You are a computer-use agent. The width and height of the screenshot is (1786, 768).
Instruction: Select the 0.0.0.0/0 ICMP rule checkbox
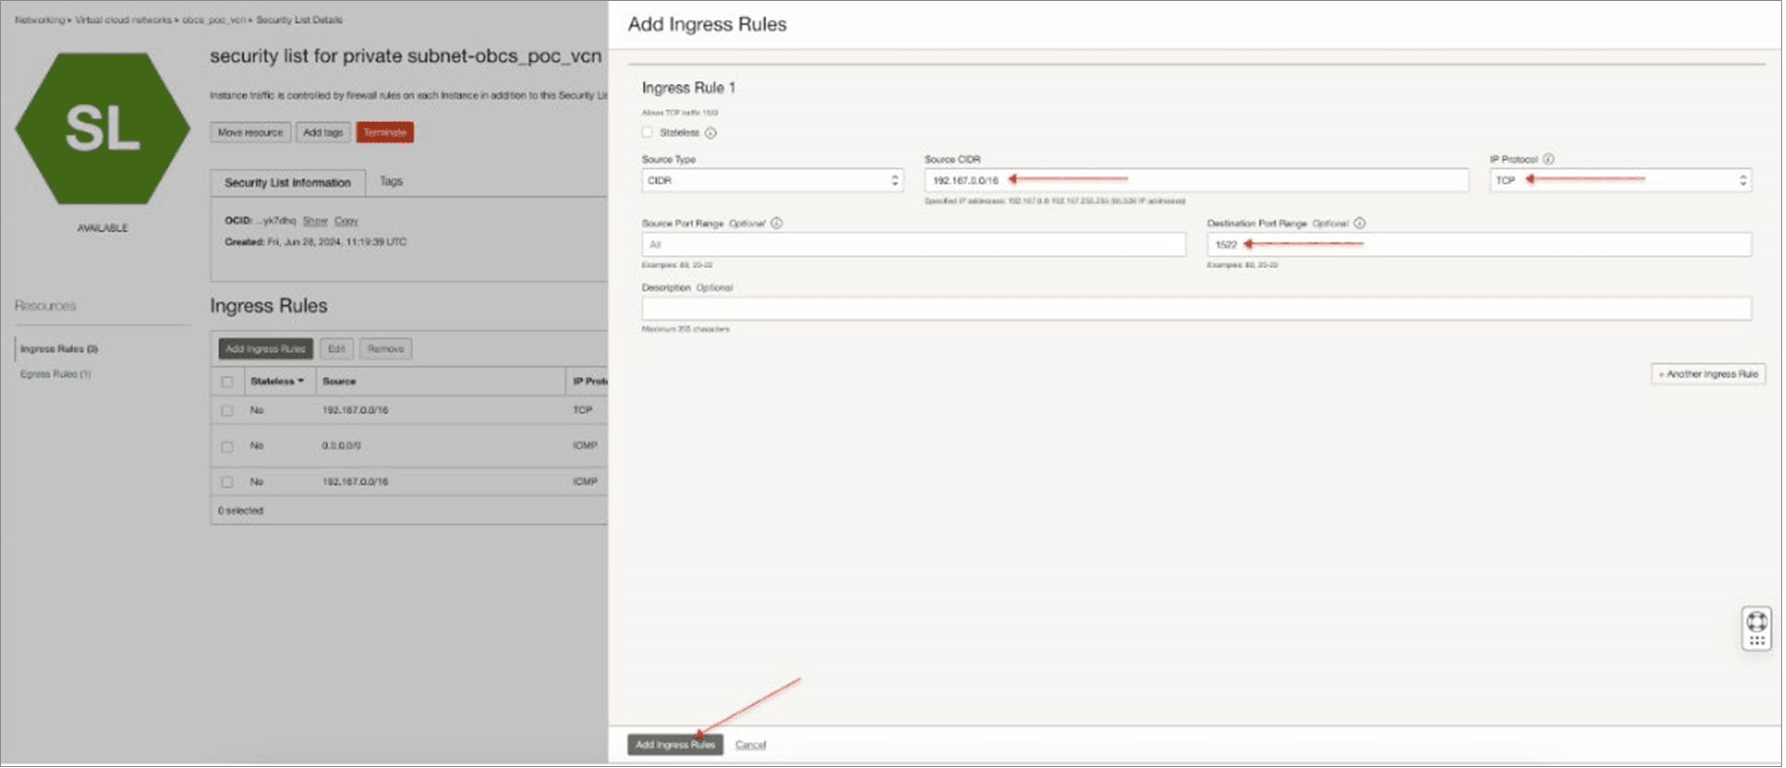[x=227, y=446]
